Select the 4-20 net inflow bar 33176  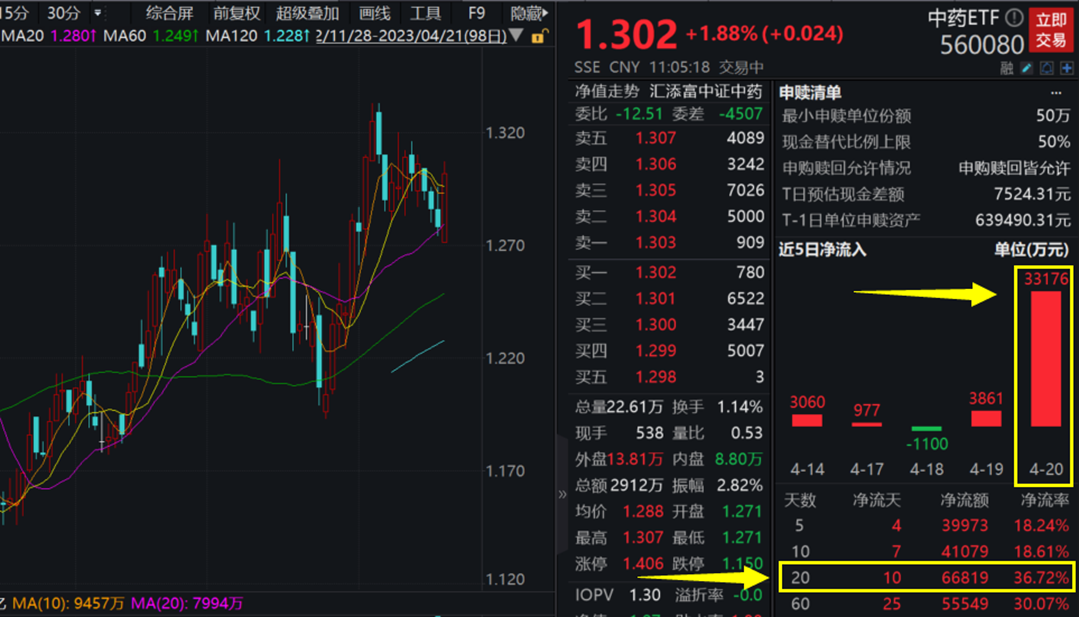[1046, 358]
